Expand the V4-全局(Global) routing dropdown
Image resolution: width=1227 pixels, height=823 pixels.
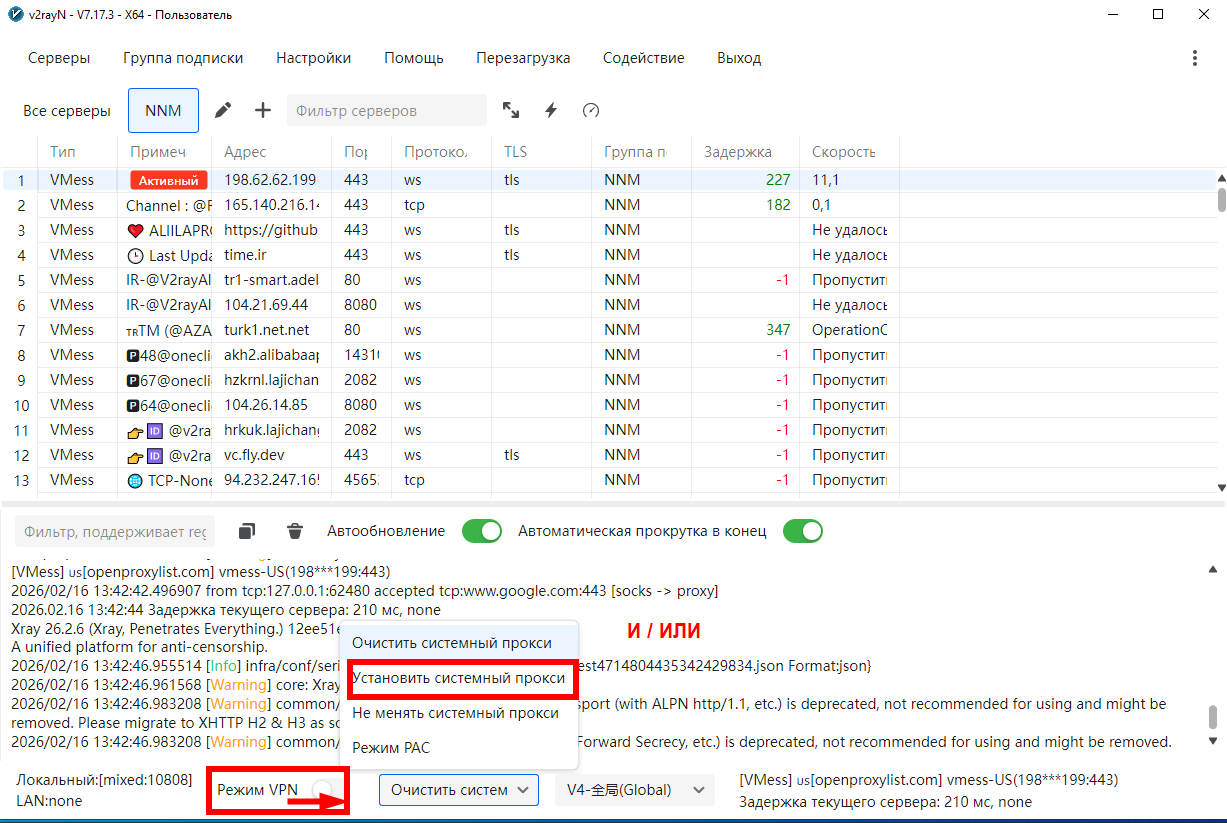pos(634,790)
